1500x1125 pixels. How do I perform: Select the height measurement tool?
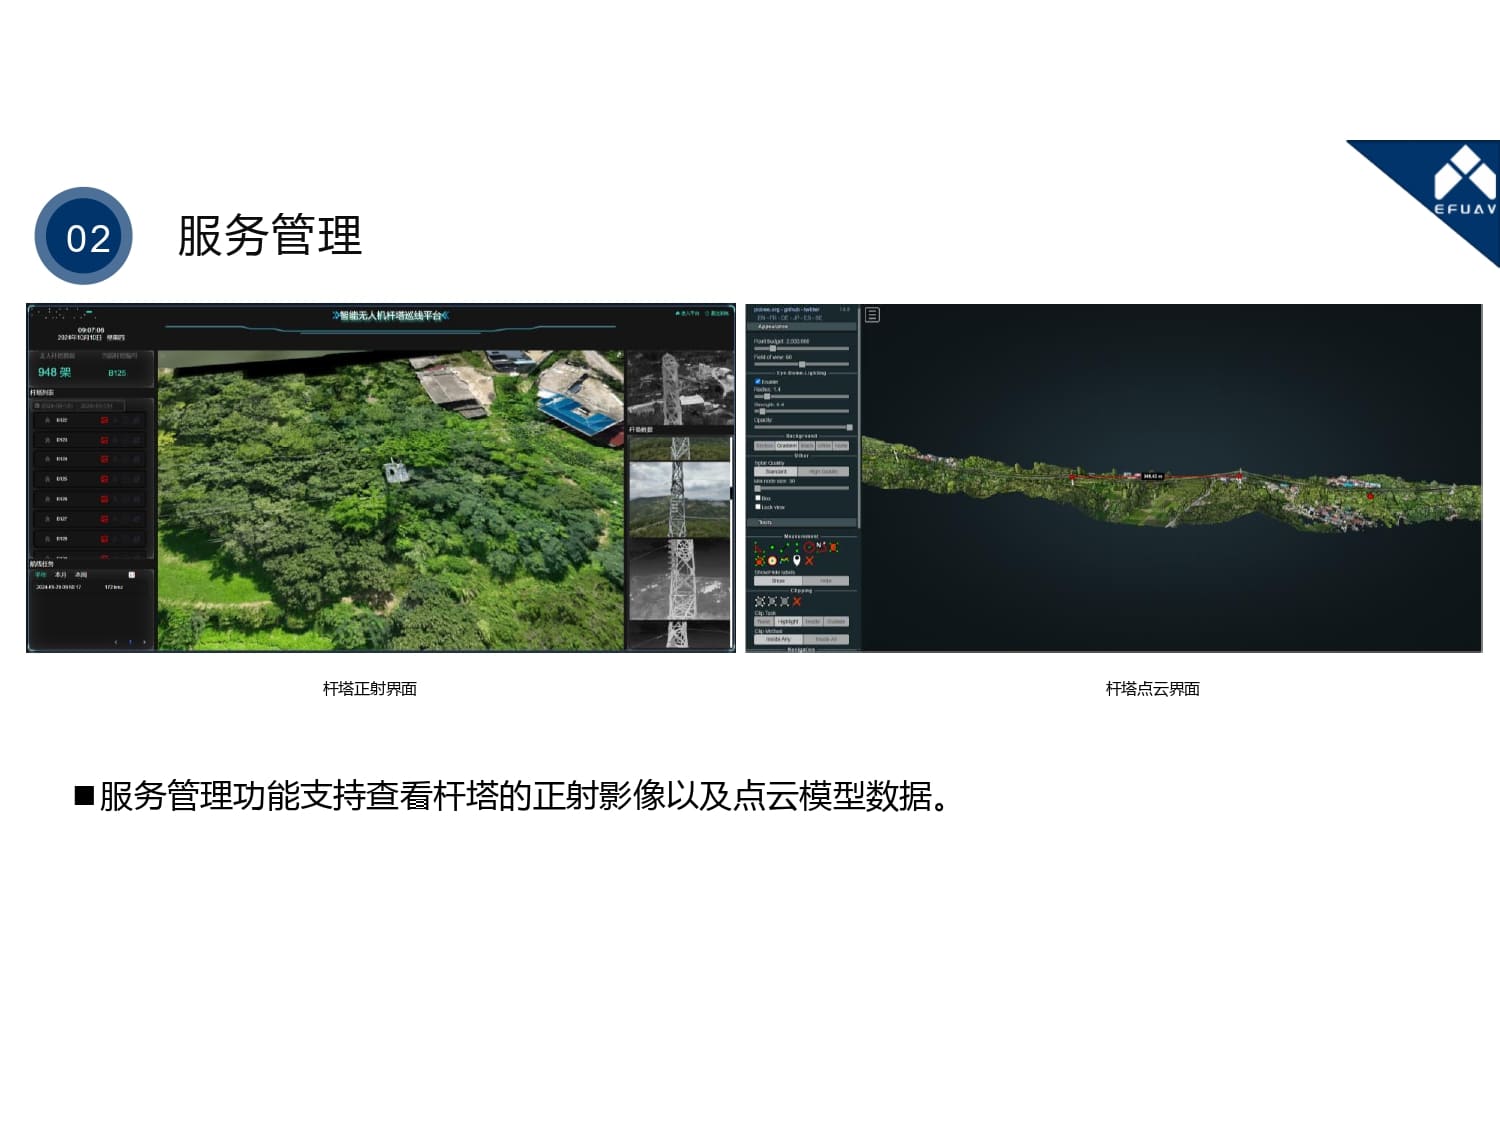[x=797, y=547]
